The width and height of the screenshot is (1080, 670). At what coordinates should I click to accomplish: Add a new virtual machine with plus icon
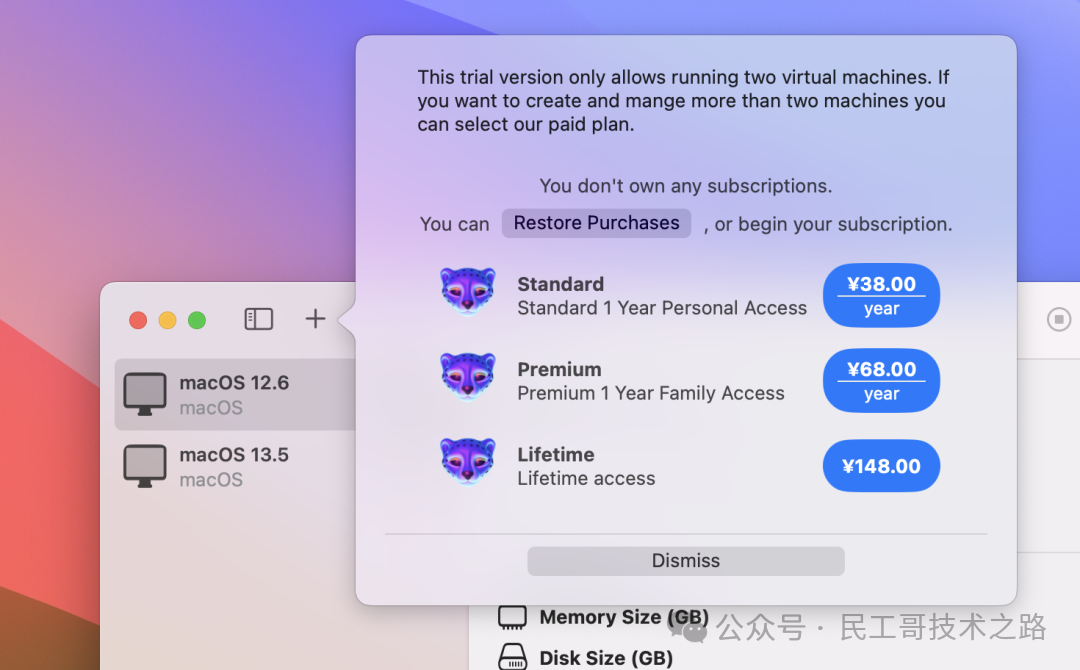(315, 319)
